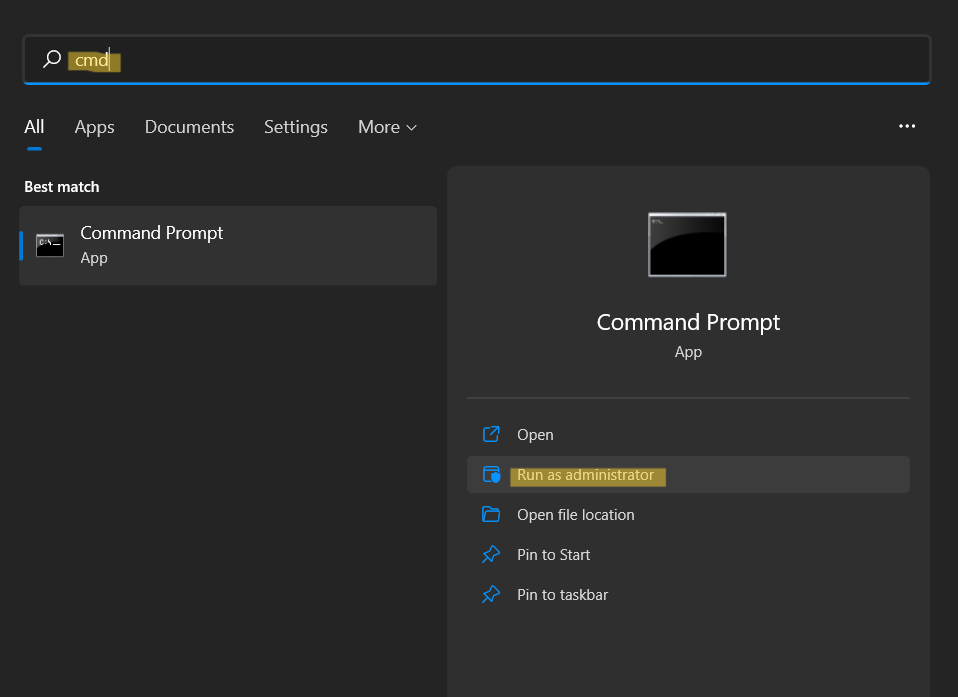Screen dimensions: 958x697
Task: Click the large Command Prompt preview icon
Action: coord(687,244)
